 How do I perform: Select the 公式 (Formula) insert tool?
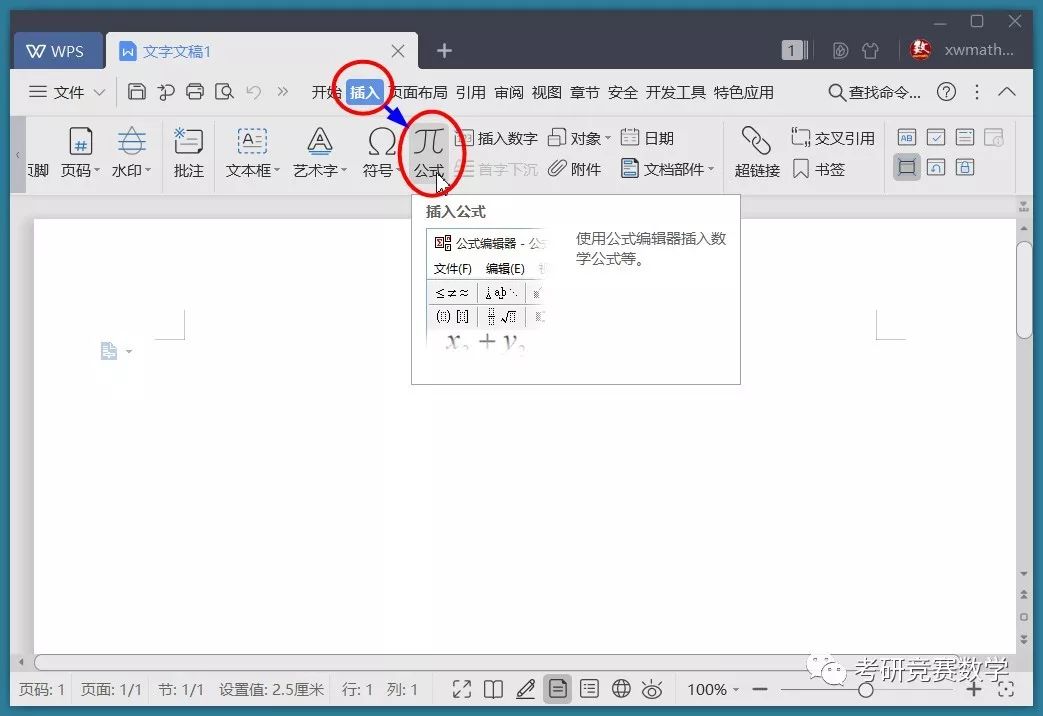coord(430,150)
